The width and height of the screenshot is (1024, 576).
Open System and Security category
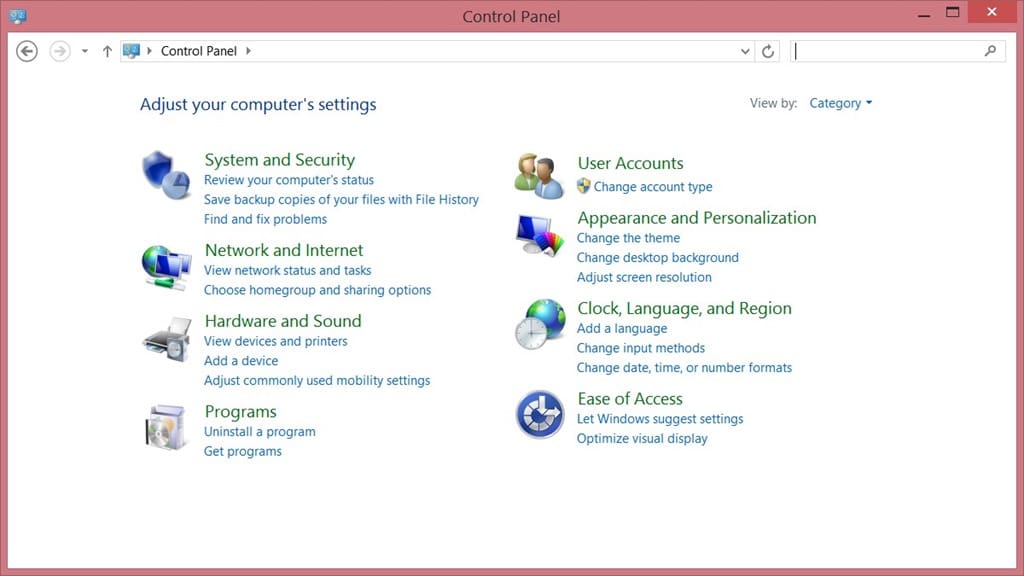click(280, 160)
